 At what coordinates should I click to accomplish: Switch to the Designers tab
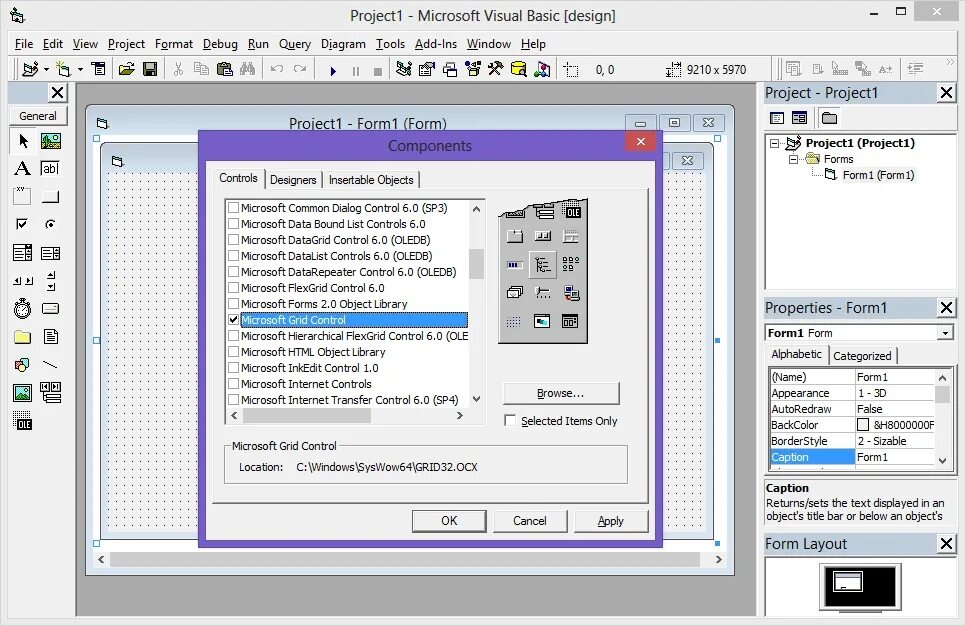pos(293,180)
